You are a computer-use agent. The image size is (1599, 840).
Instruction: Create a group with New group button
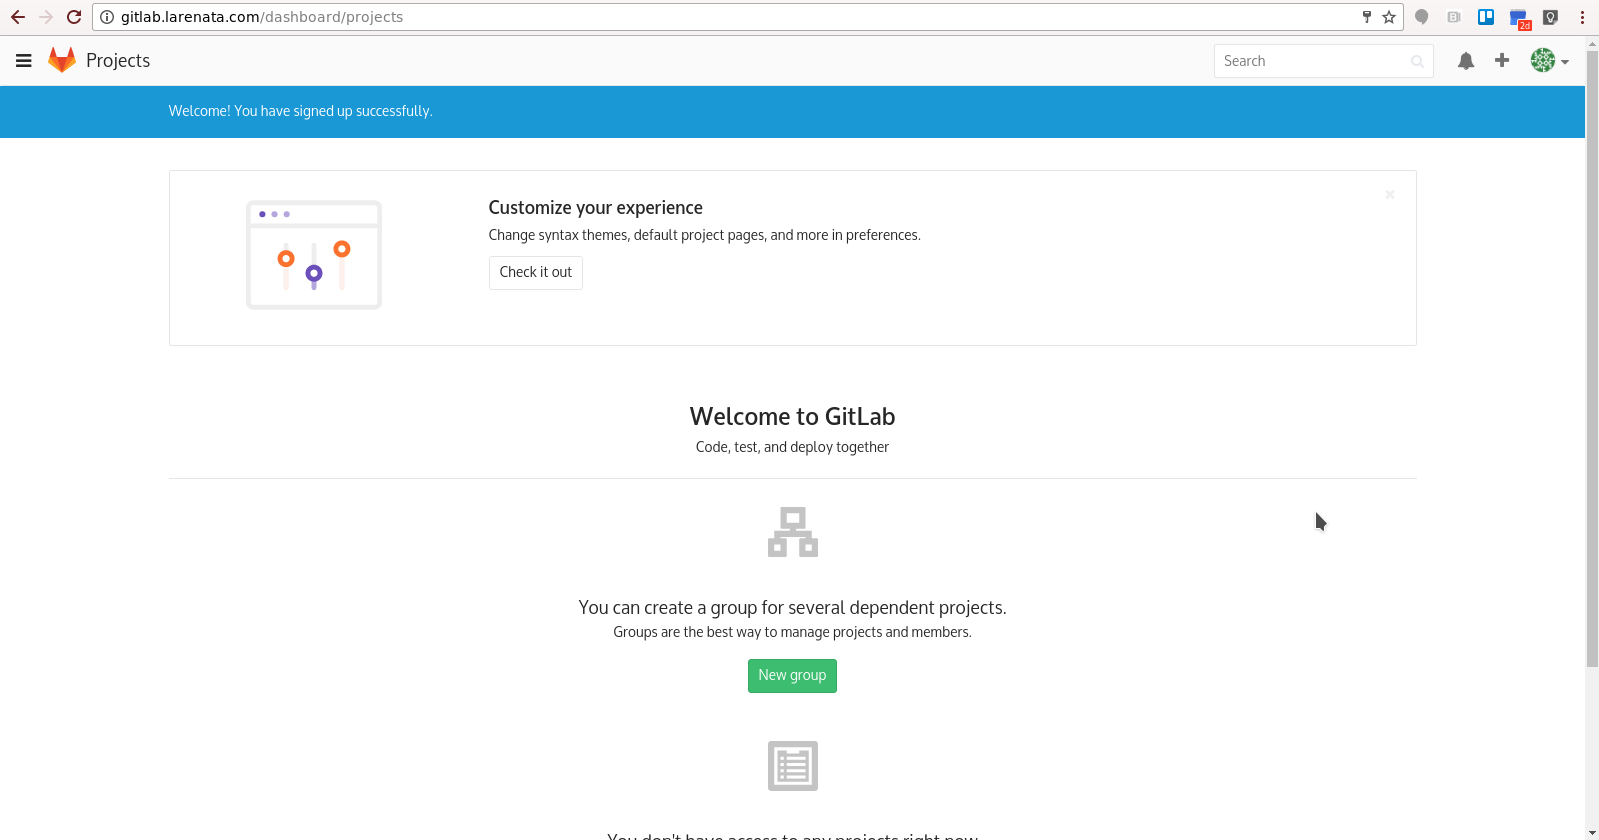[792, 676]
